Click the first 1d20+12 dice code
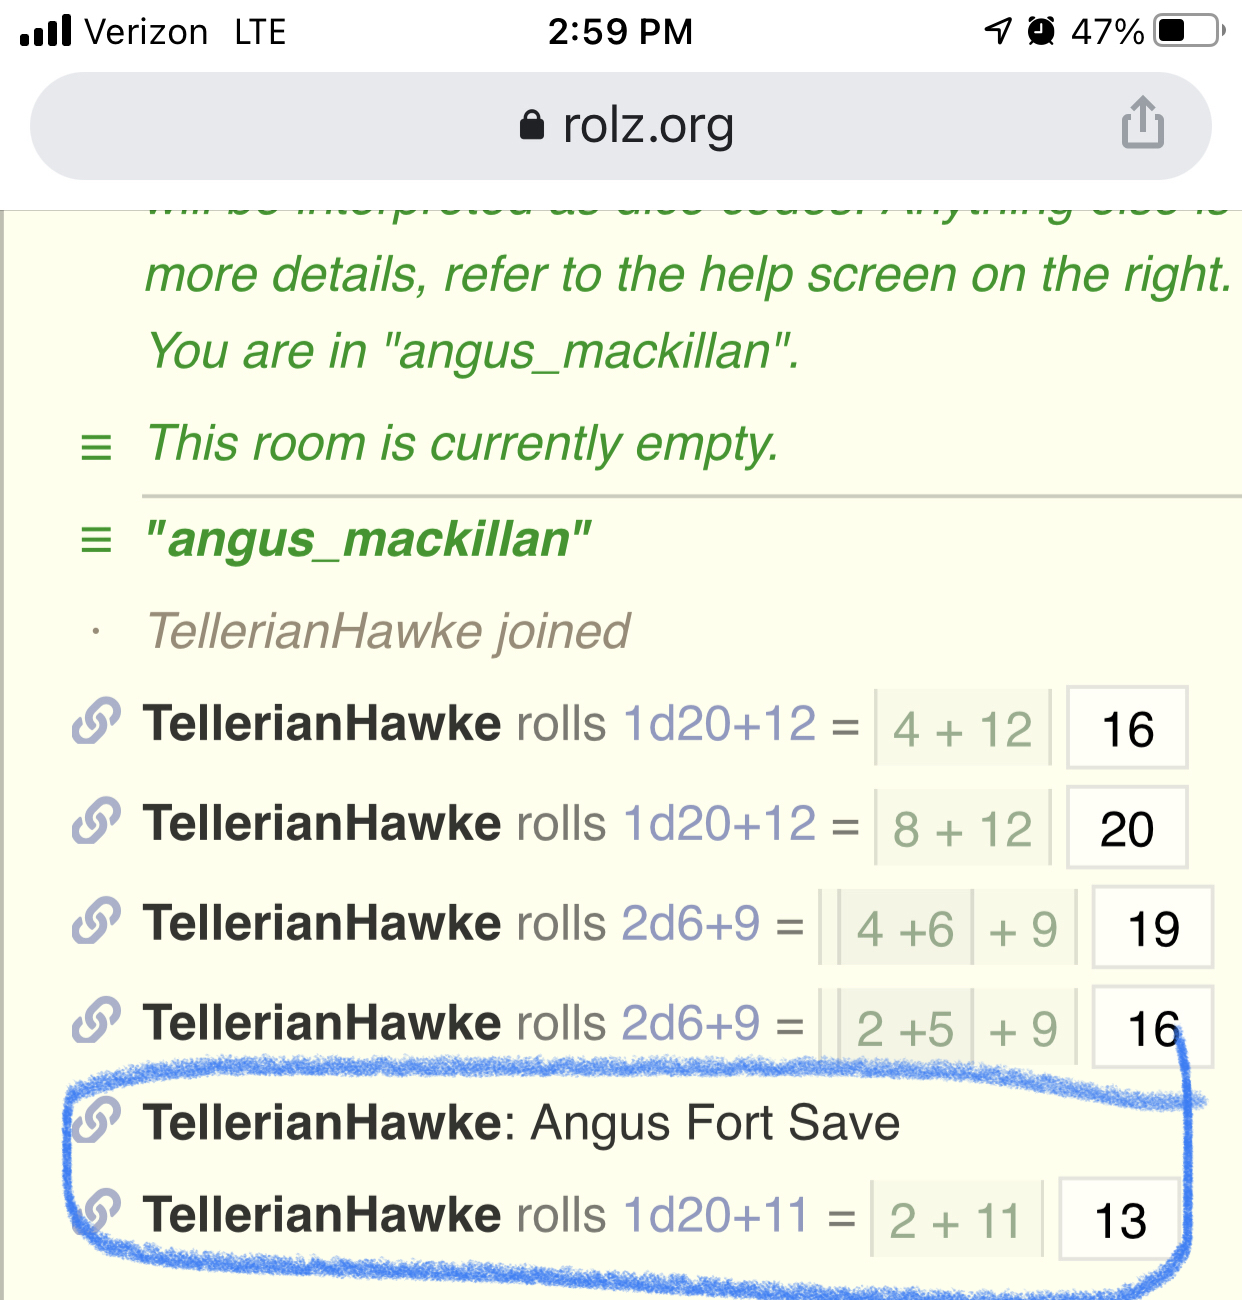 (720, 724)
